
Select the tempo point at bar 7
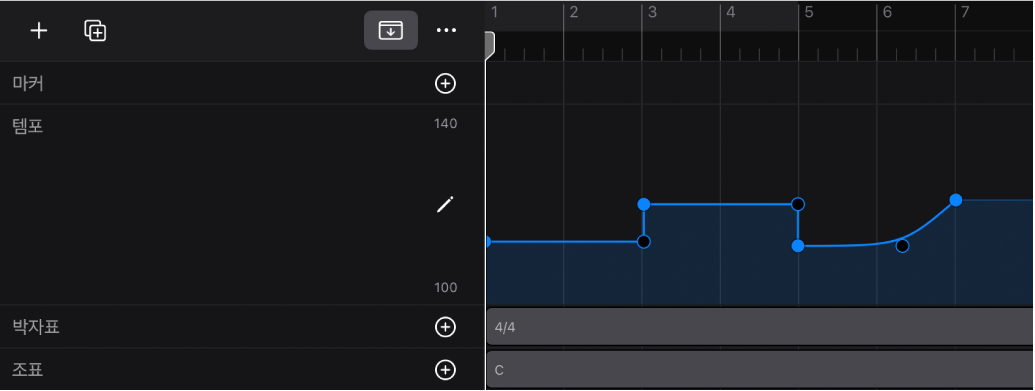956,200
